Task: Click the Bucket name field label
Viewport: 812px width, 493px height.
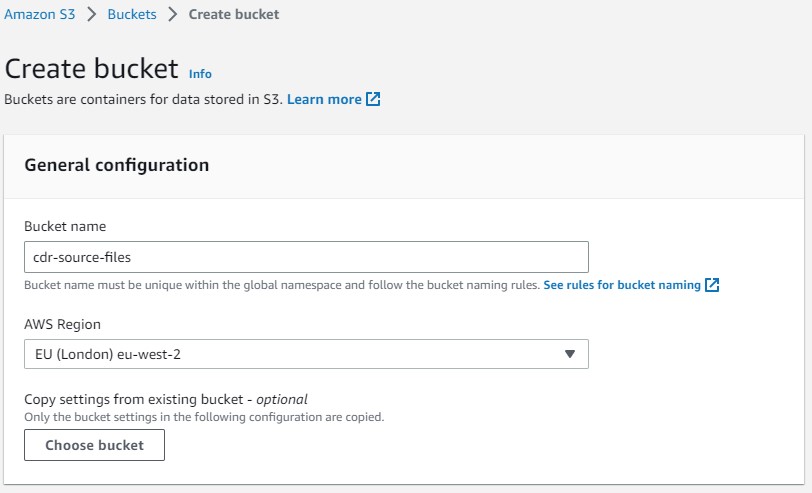Action: click(65, 226)
